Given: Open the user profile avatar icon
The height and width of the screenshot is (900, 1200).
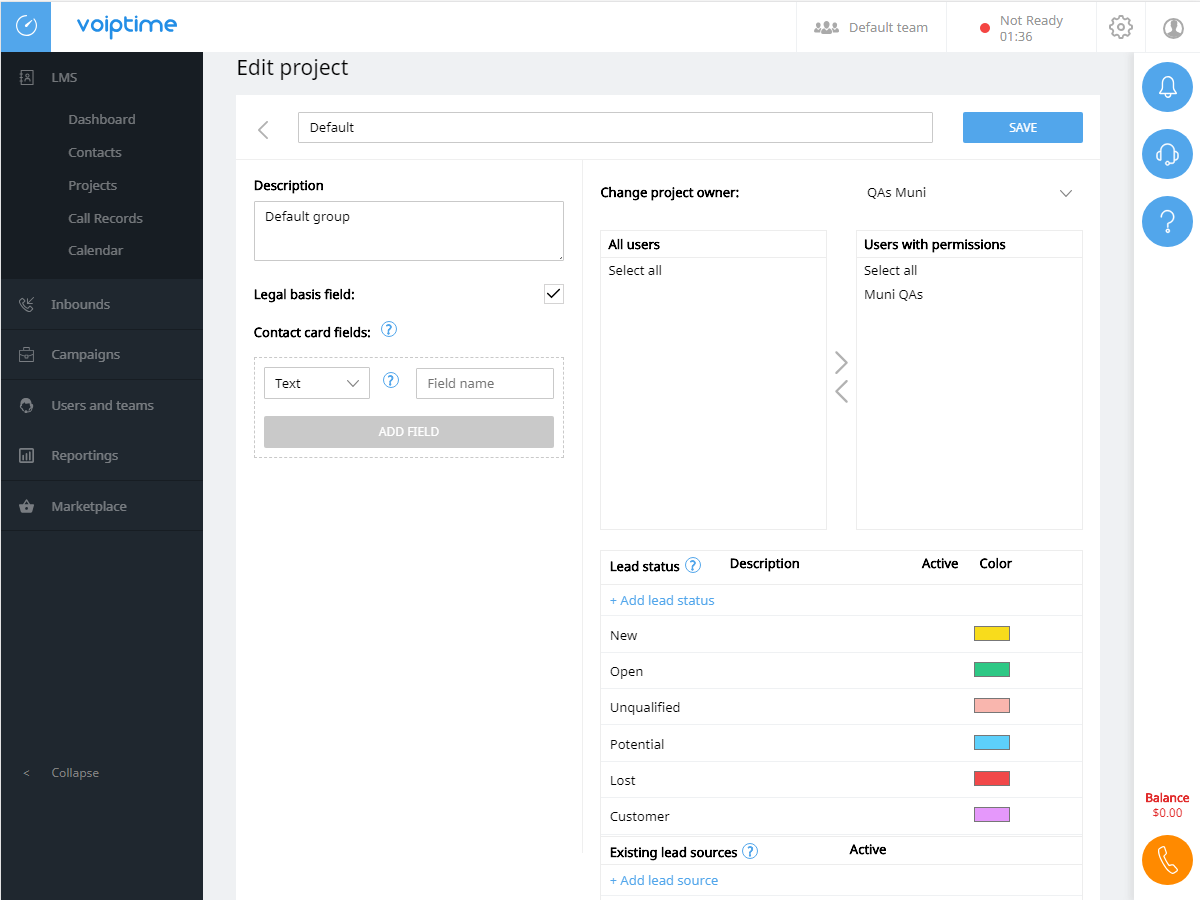Looking at the screenshot, I should point(1173,28).
